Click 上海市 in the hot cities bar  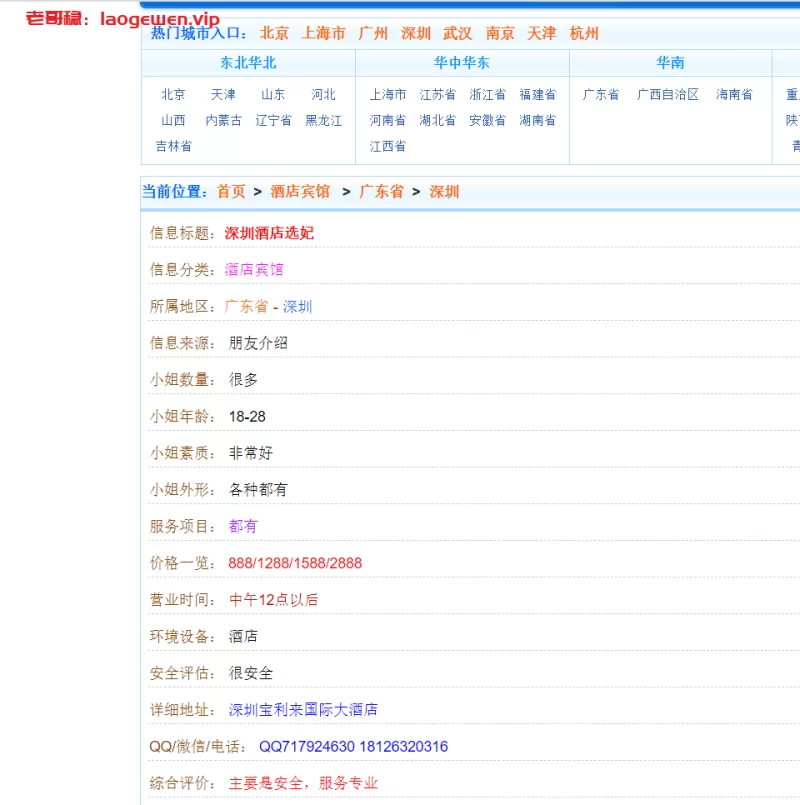click(323, 33)
